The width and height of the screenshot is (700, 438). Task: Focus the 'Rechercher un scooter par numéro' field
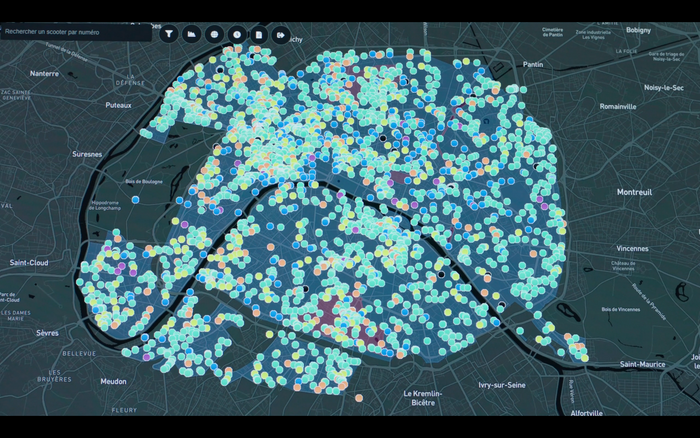pyautogui.click(x=75, y=33)
